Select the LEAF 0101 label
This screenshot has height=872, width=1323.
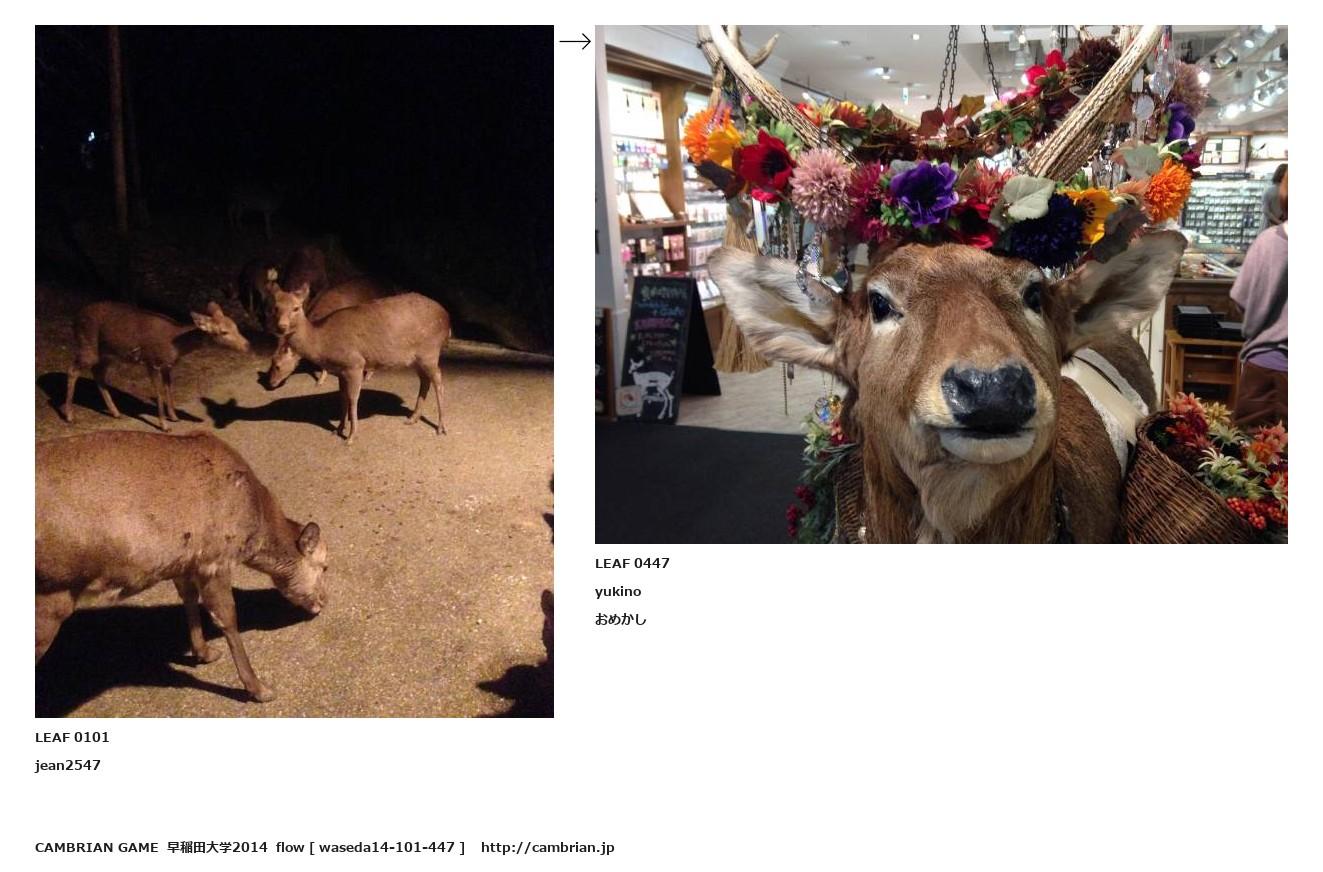(72, 737)
